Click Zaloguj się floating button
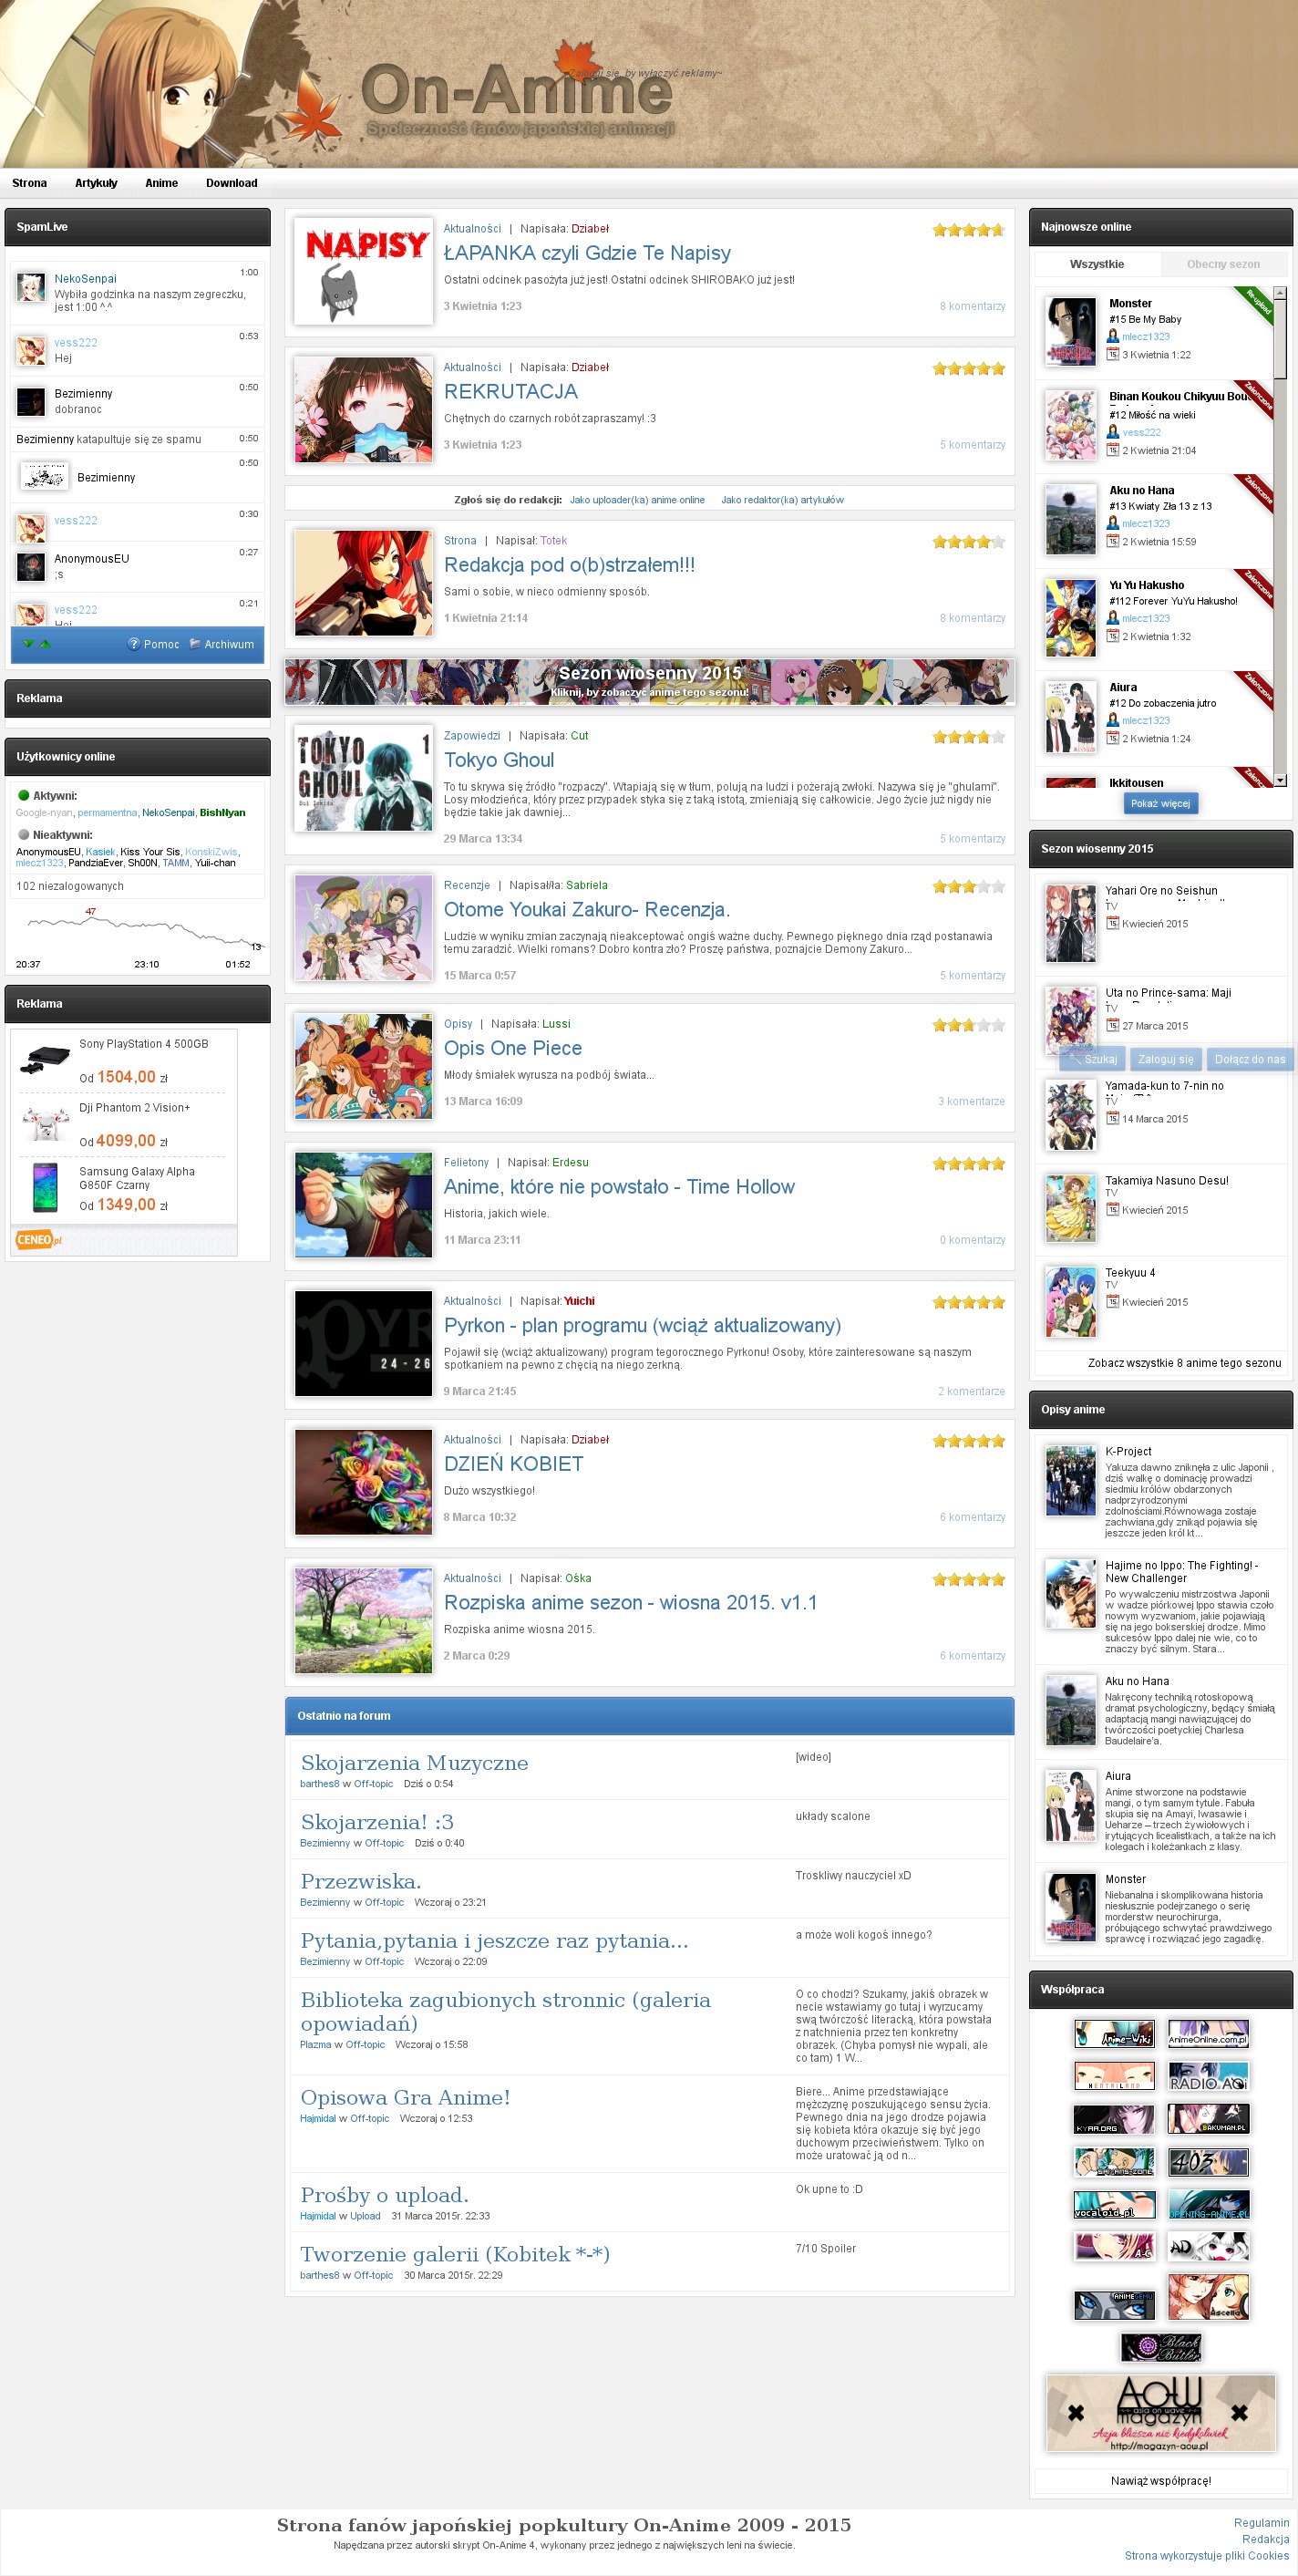This screenshot has height=2576, width=1298. 1165,1059
